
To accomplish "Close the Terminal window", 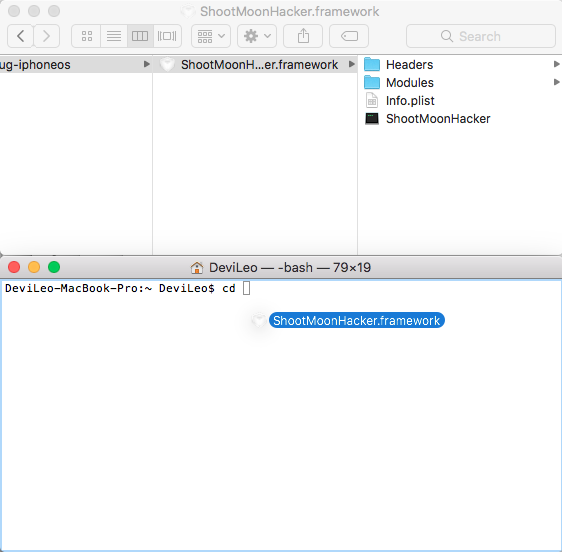I will (14, 267).
